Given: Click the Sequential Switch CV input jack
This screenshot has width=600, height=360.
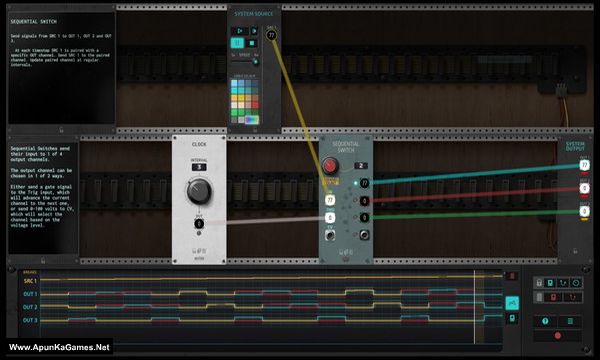Looking at the screenshot, I should (330, 235).
